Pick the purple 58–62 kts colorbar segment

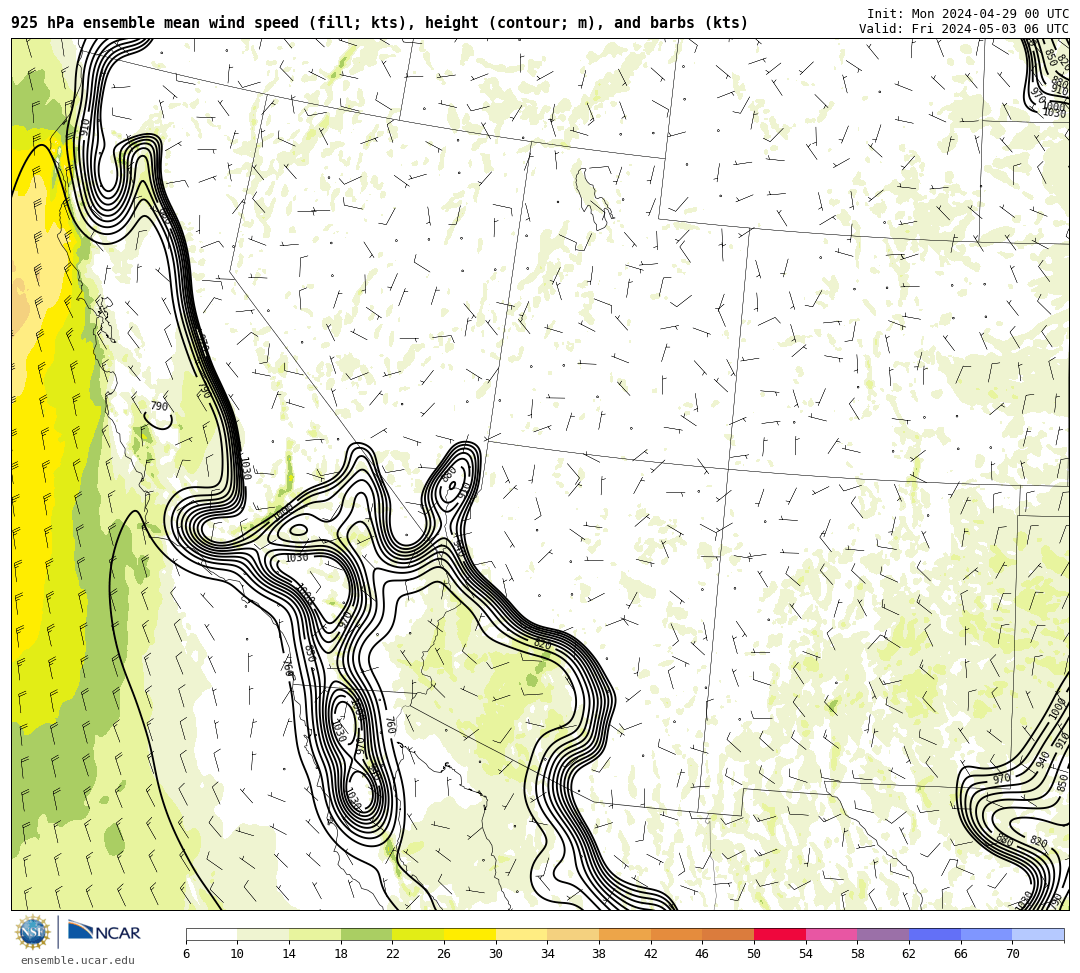[x=883, y=934]
